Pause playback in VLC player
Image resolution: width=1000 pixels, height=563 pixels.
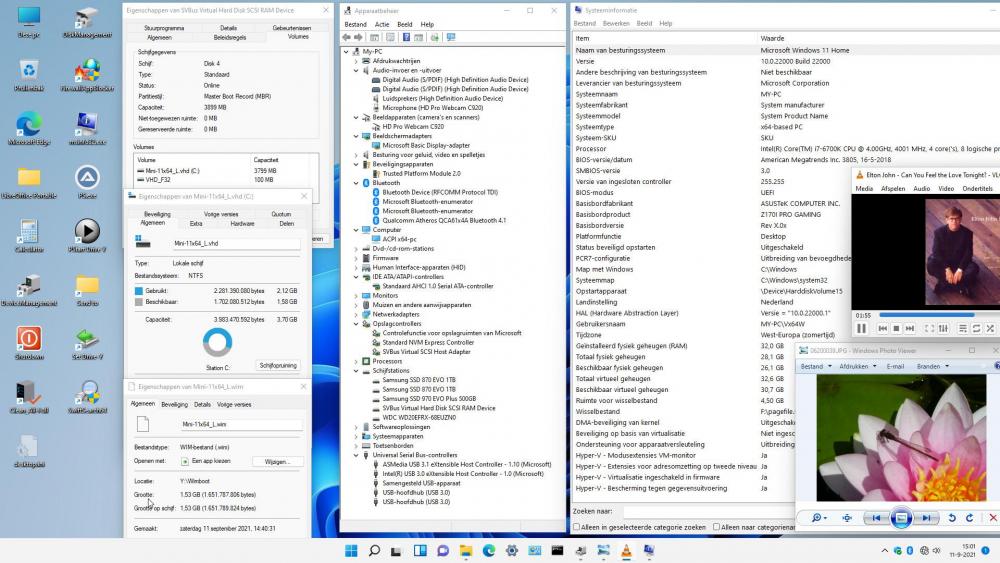pyautogui.click(x=861, y=328)
